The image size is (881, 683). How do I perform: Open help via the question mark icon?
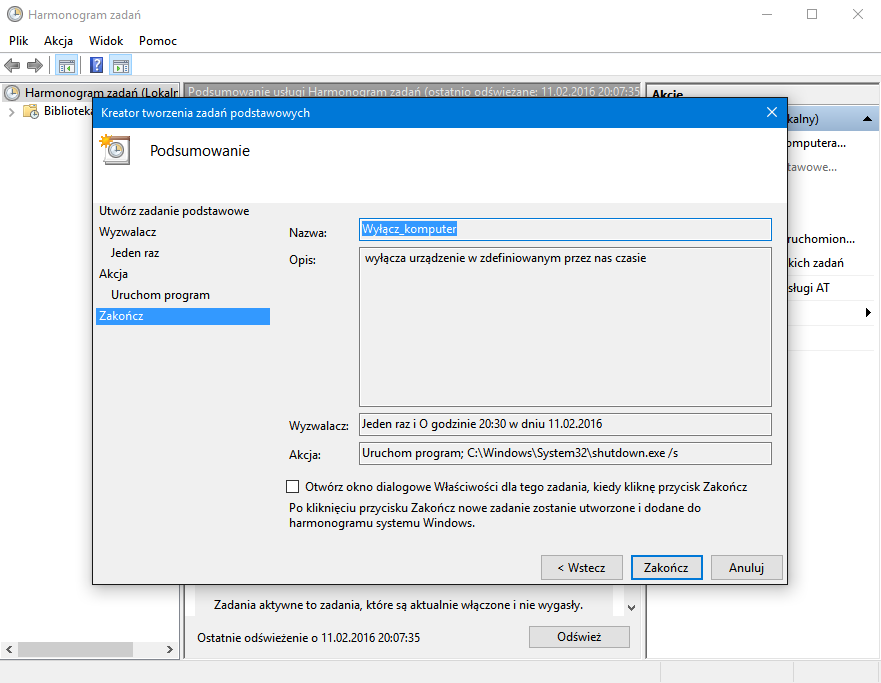(96, 66)
